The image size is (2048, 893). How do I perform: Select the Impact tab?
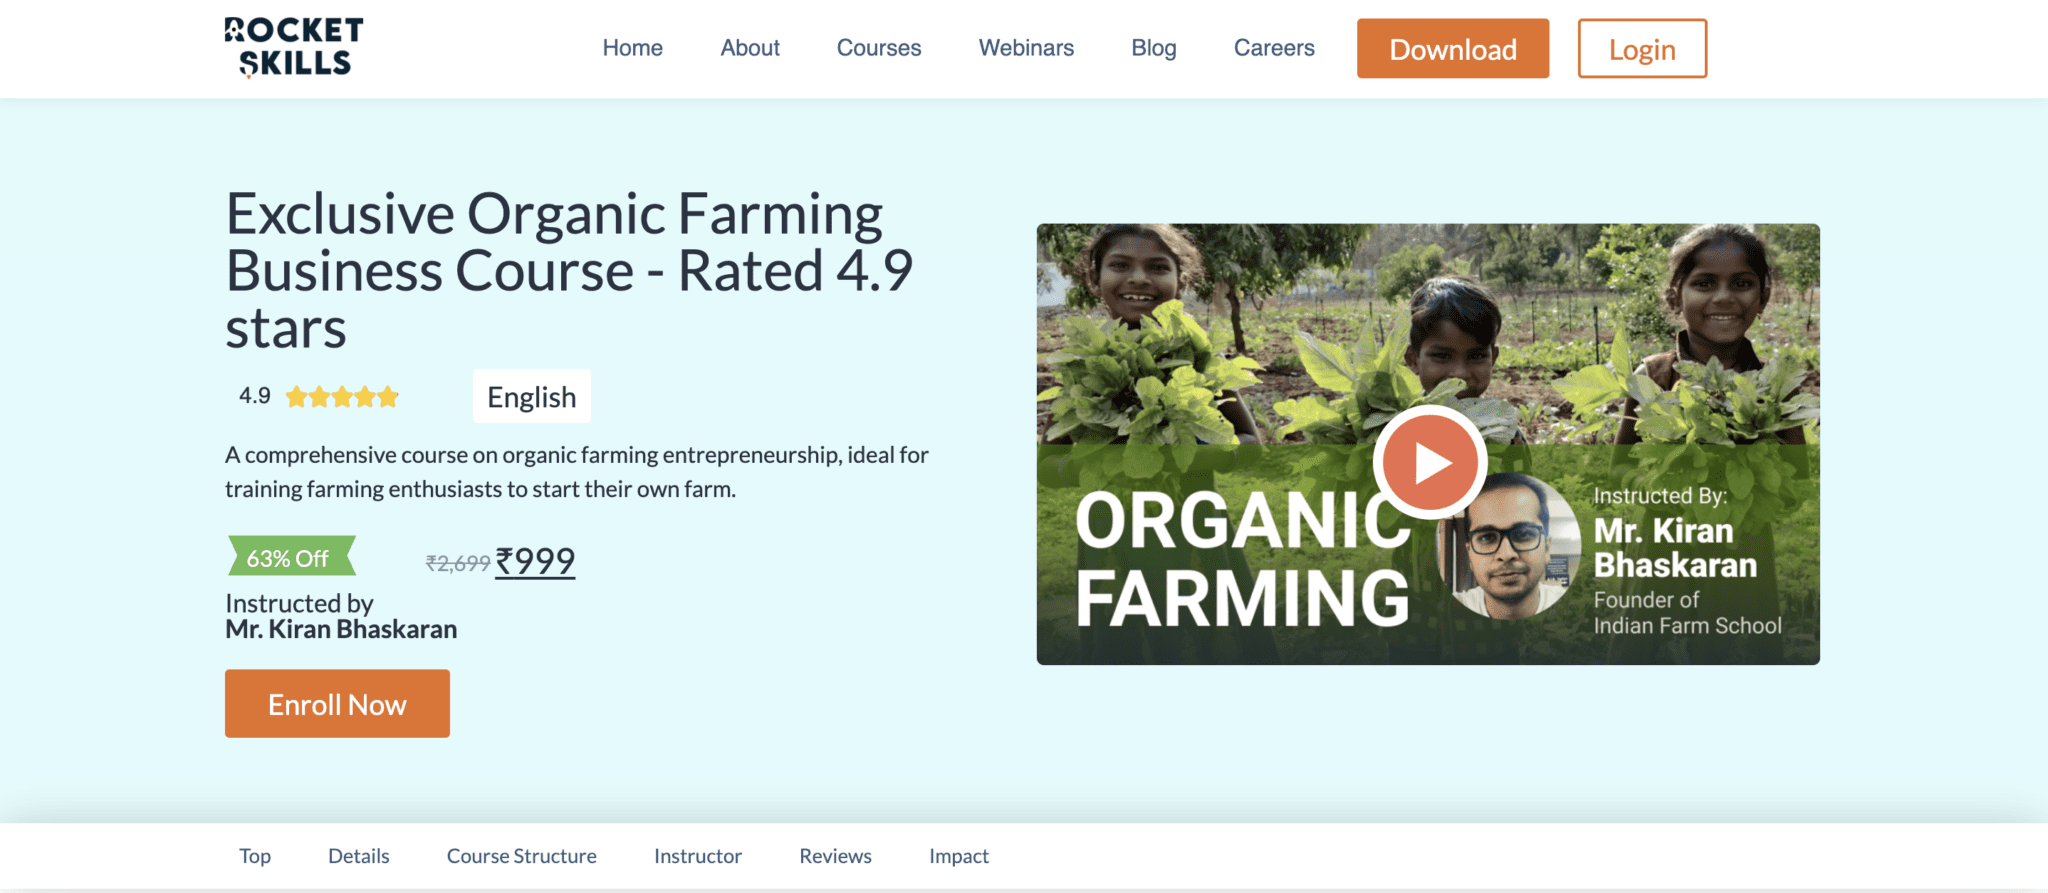(959, 856)
